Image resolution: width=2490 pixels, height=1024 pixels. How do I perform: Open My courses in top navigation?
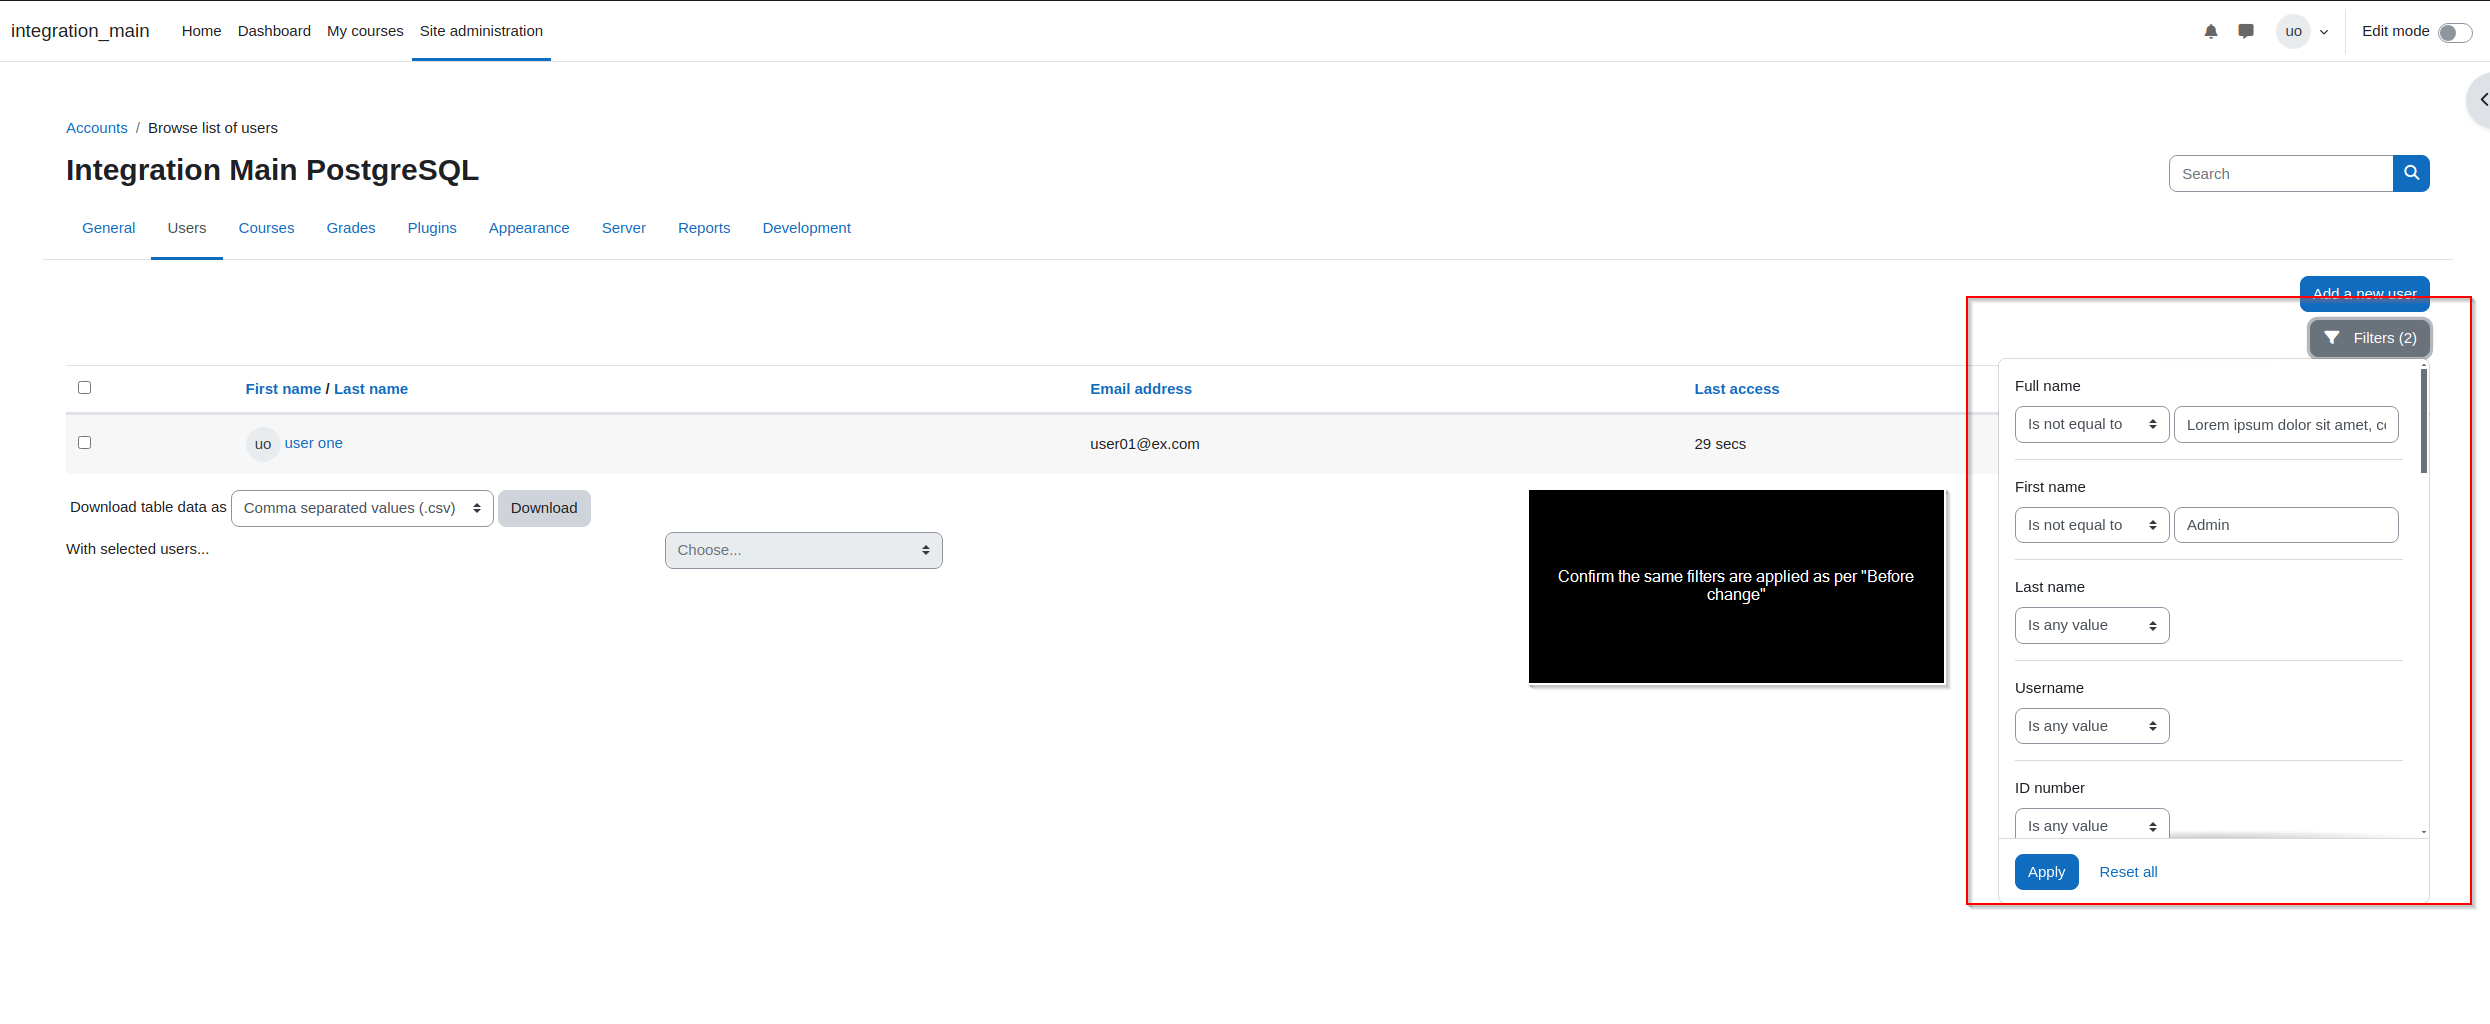[x=365, y=31]
